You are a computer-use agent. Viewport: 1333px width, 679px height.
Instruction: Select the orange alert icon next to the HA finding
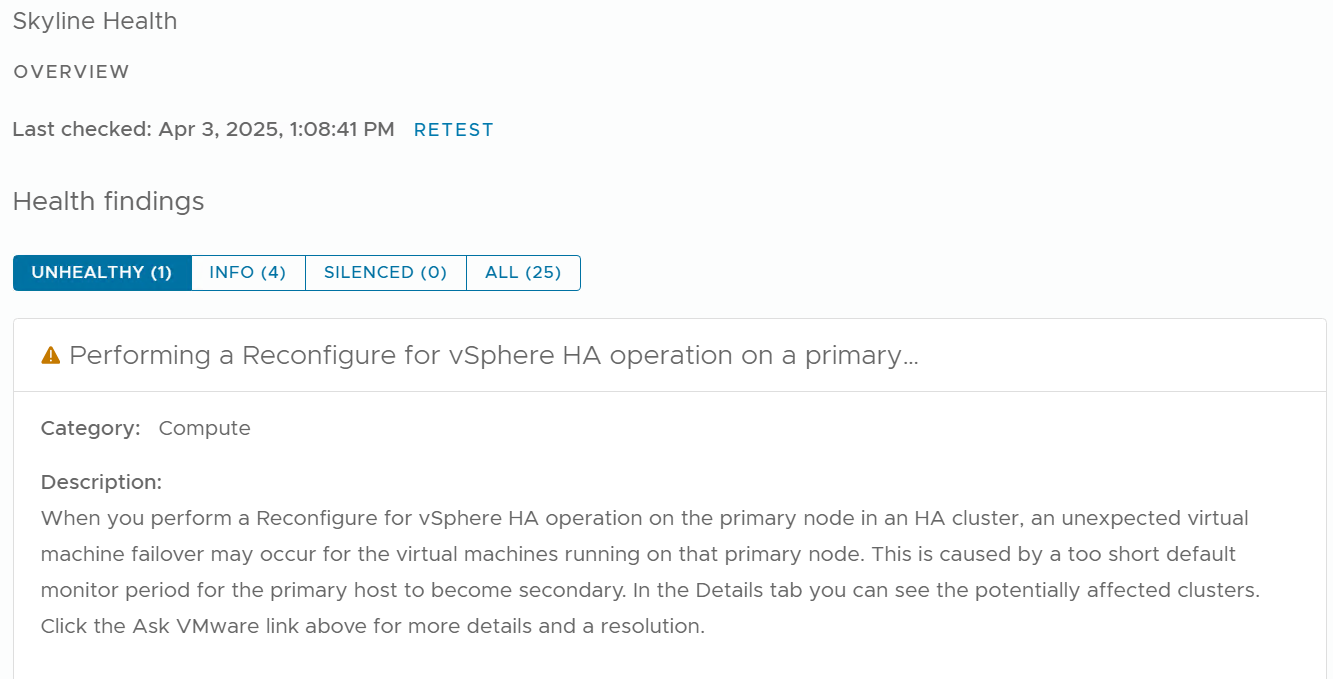pyautogui.click(x=49, y=354)
